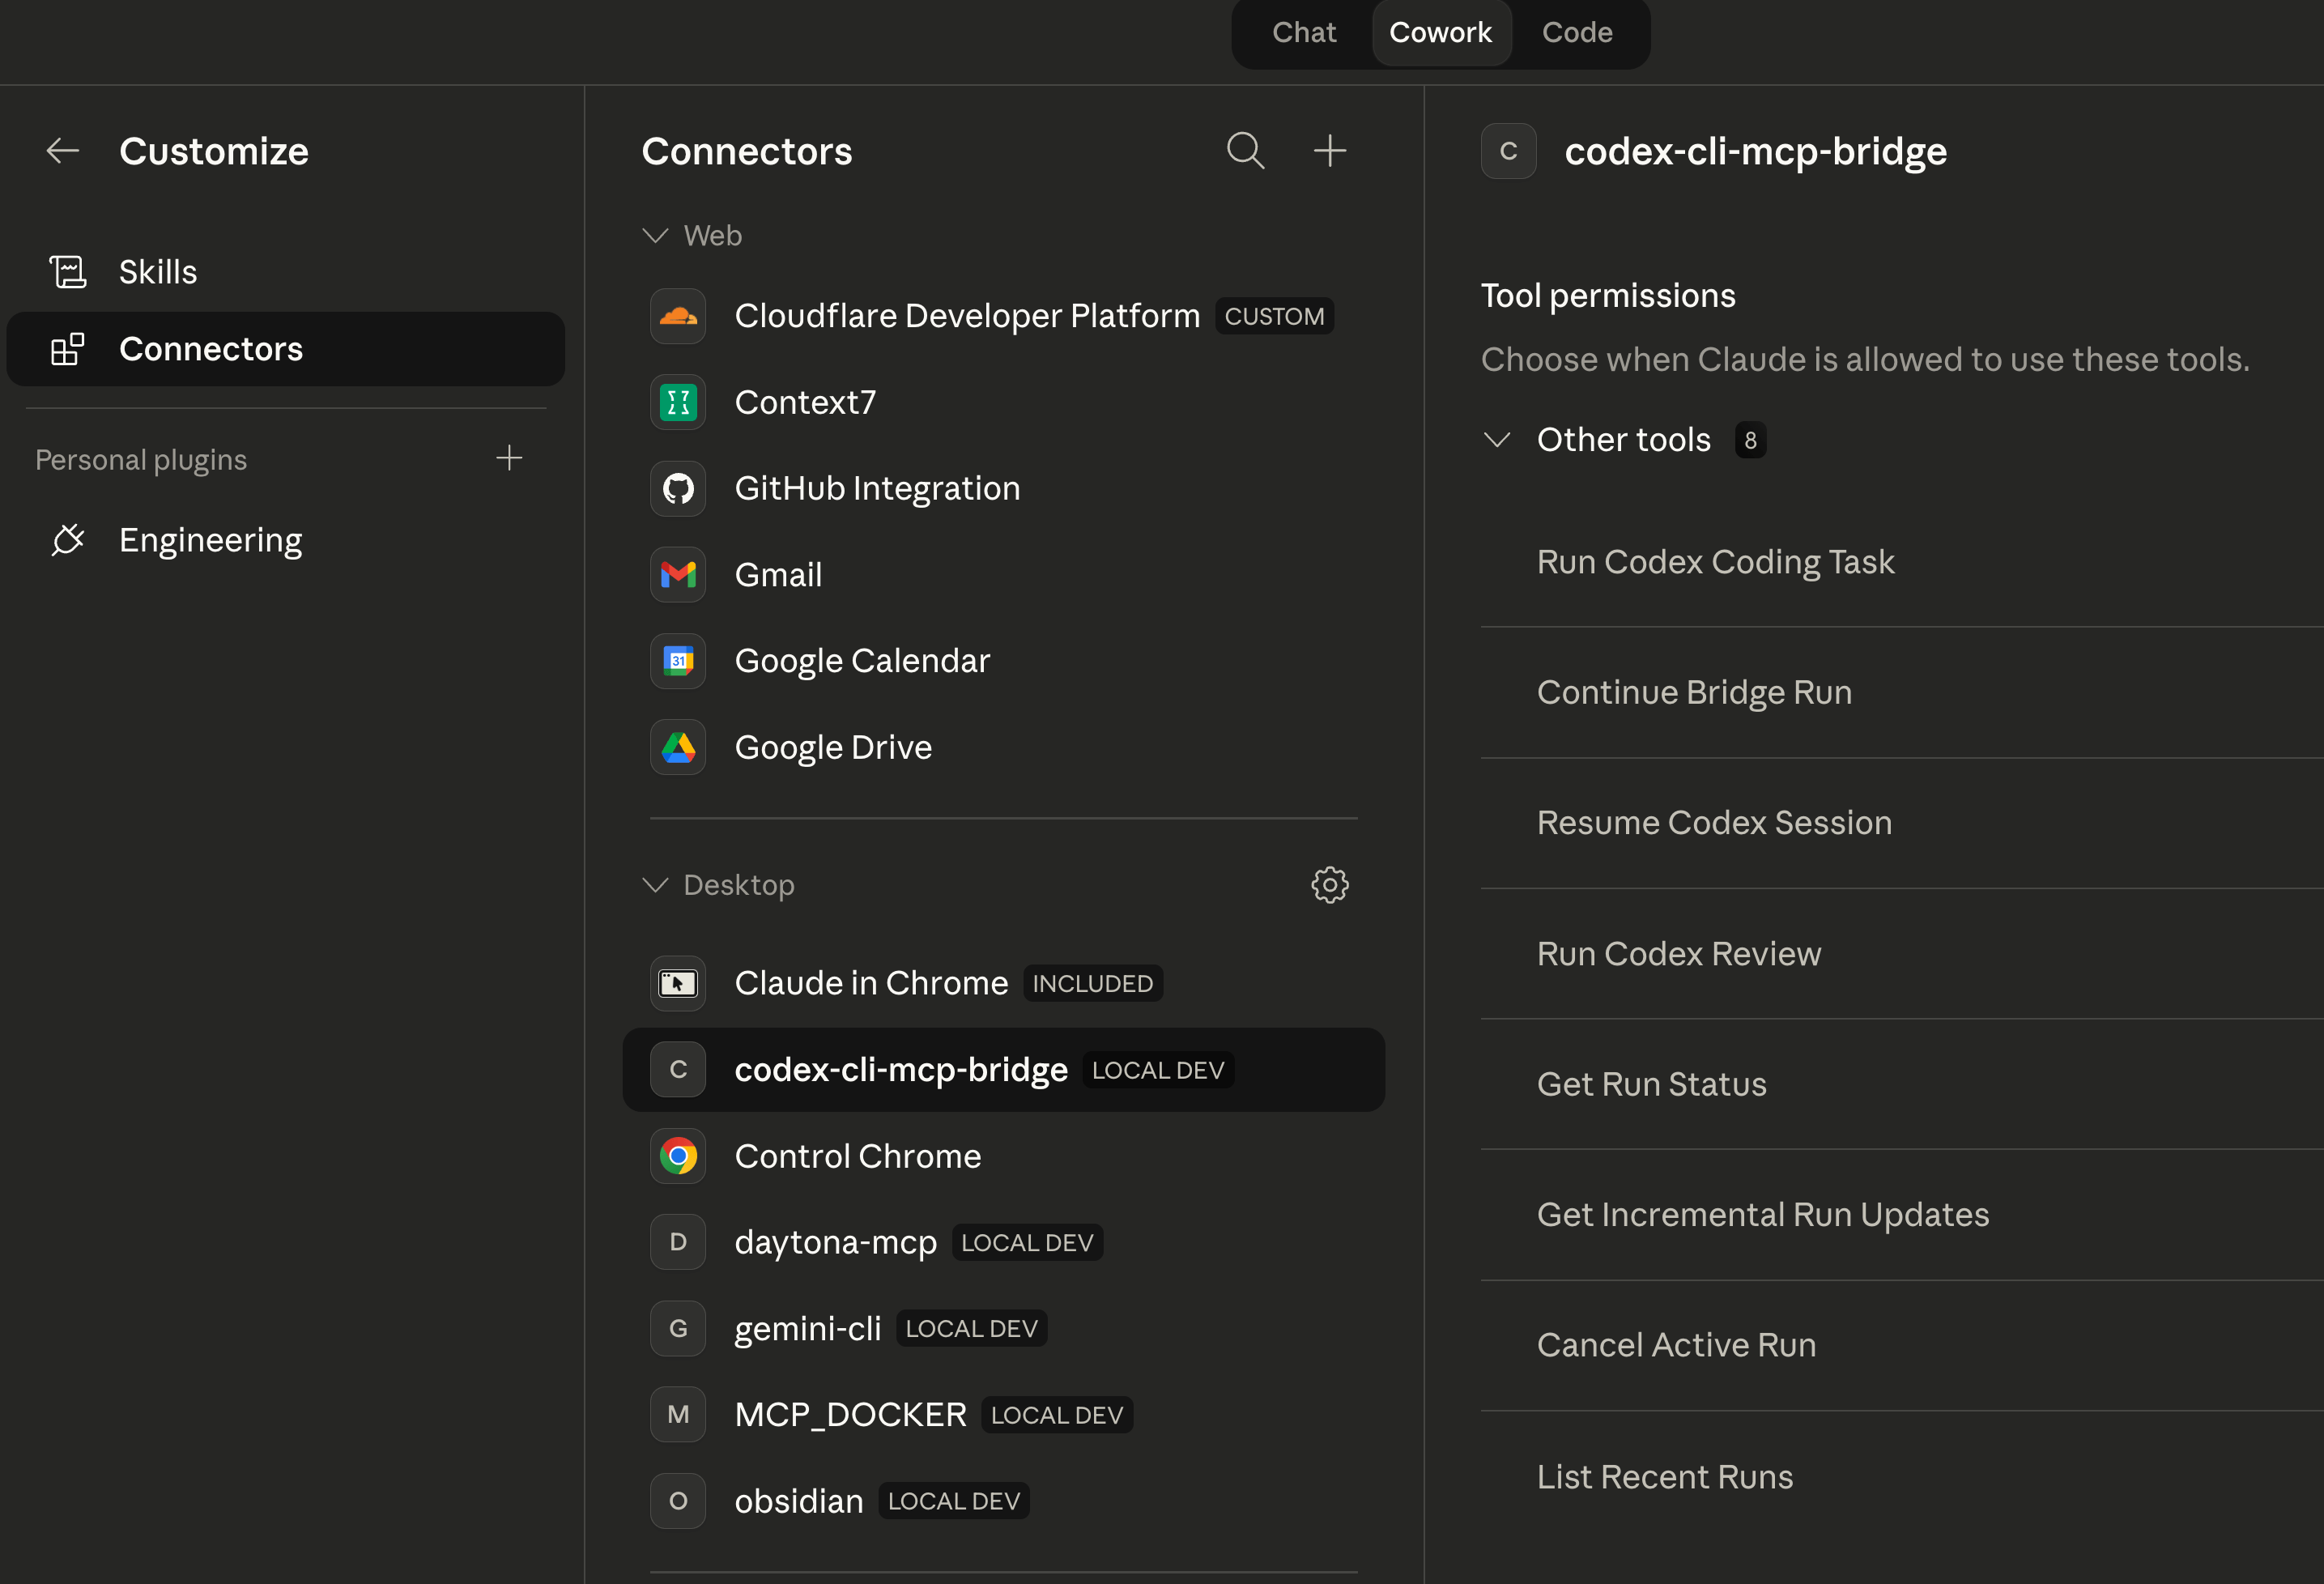
Task: Collapse the Desktop connectors section
Action: [x=655, y=885]
